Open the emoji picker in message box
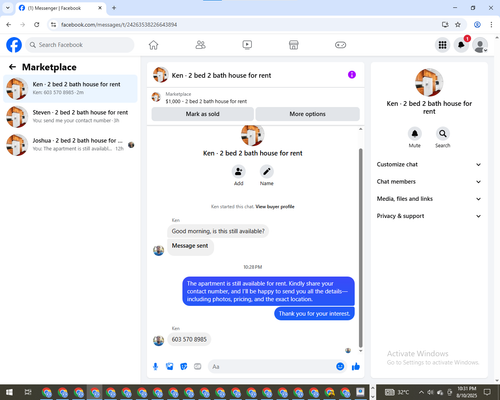This screenshot has height=400, width=500. 340,366
